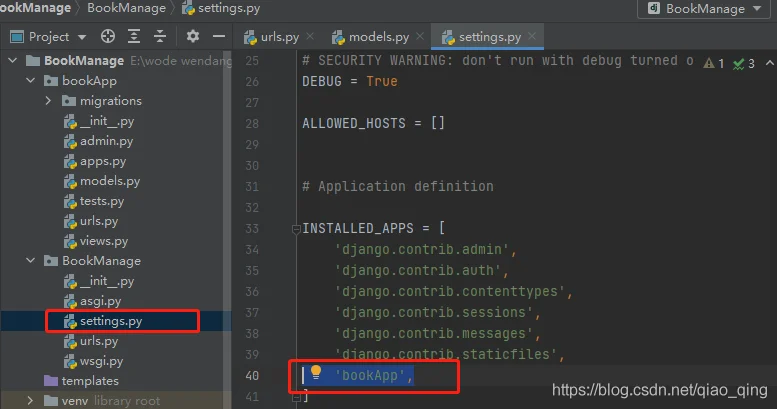Click the Expand All icon in Project toolbar
The image size is (777, 409).
click(134, 36)
